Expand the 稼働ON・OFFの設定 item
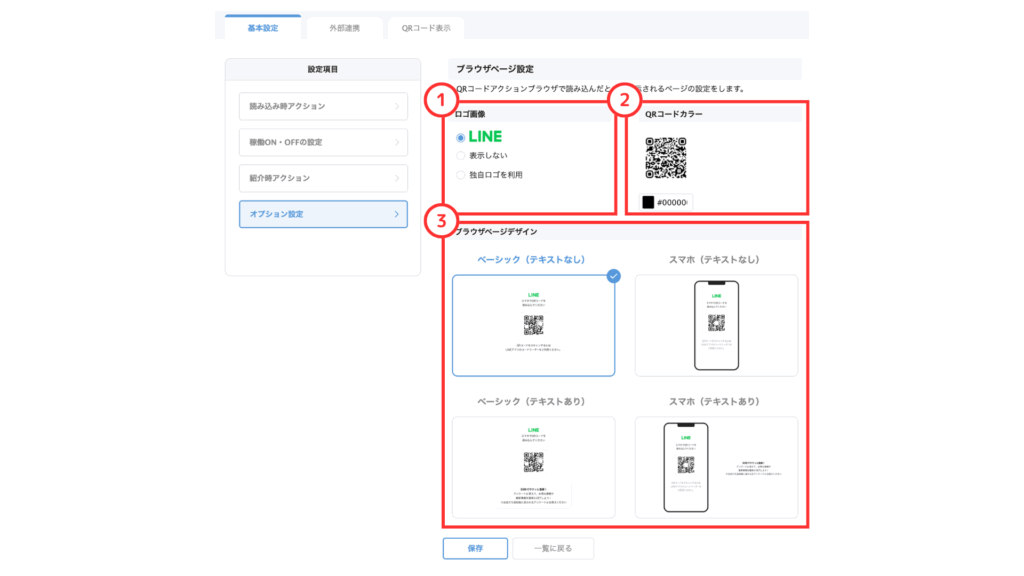This screenshot has height=576, width=1024. coord(323,142)
